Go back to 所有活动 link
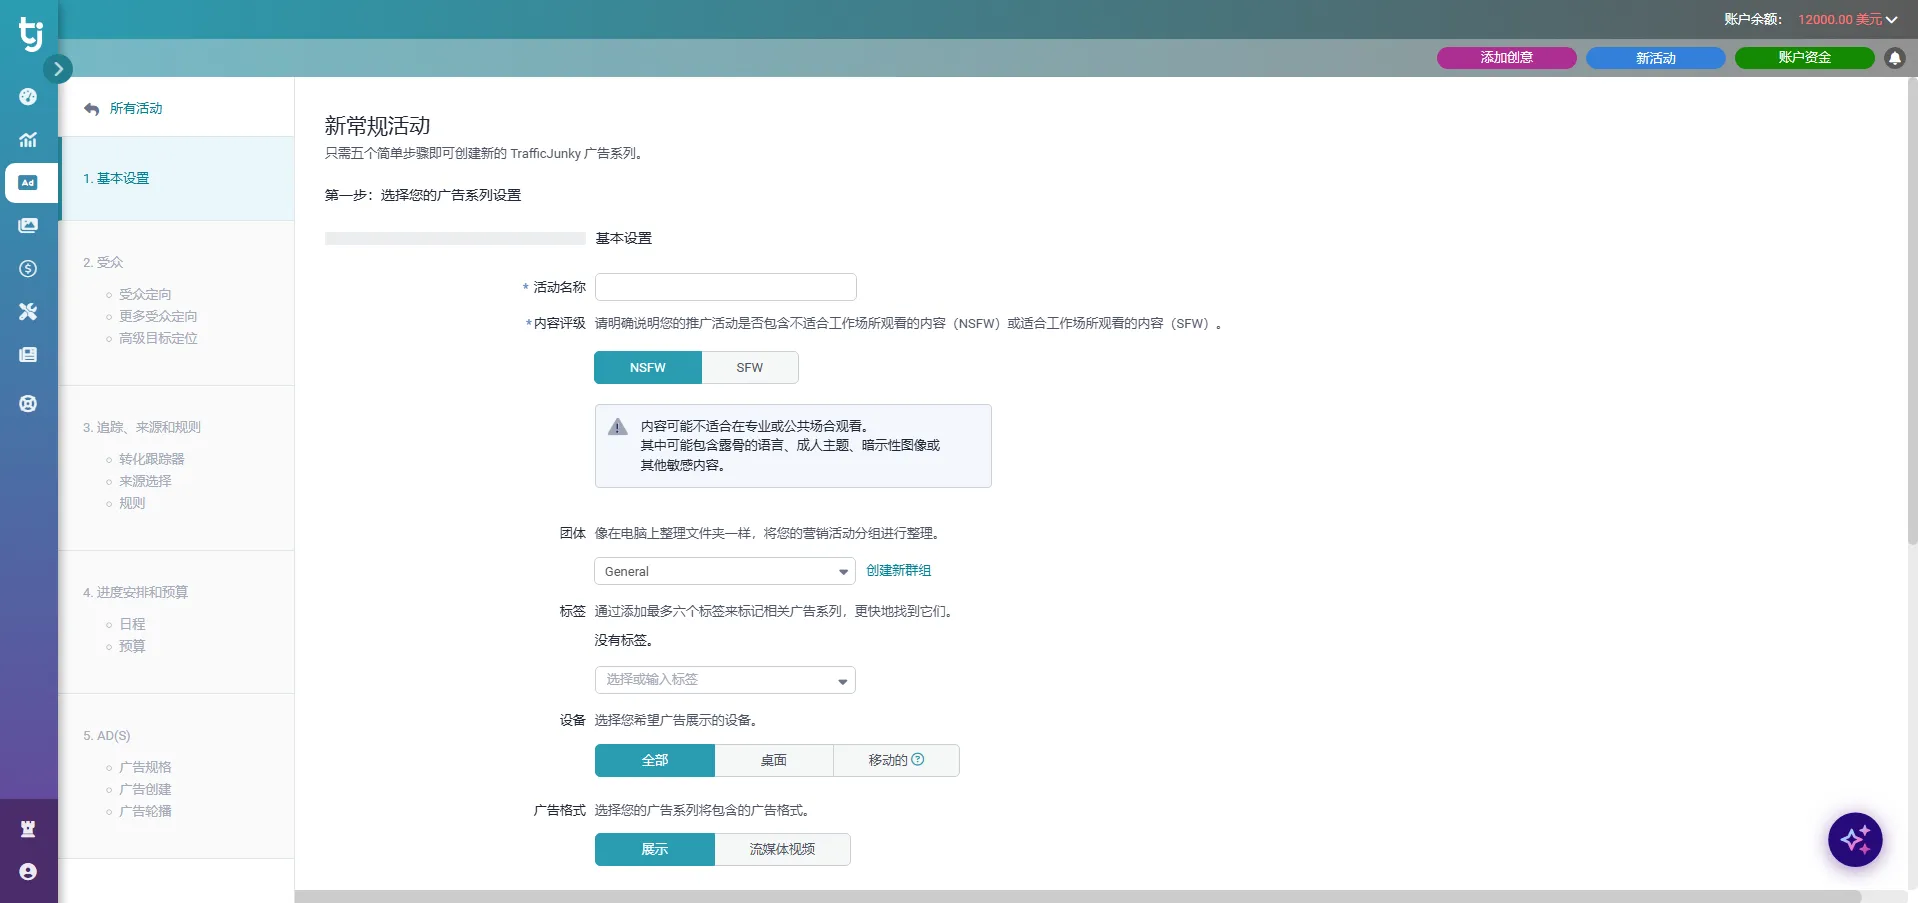 point(136,108)
